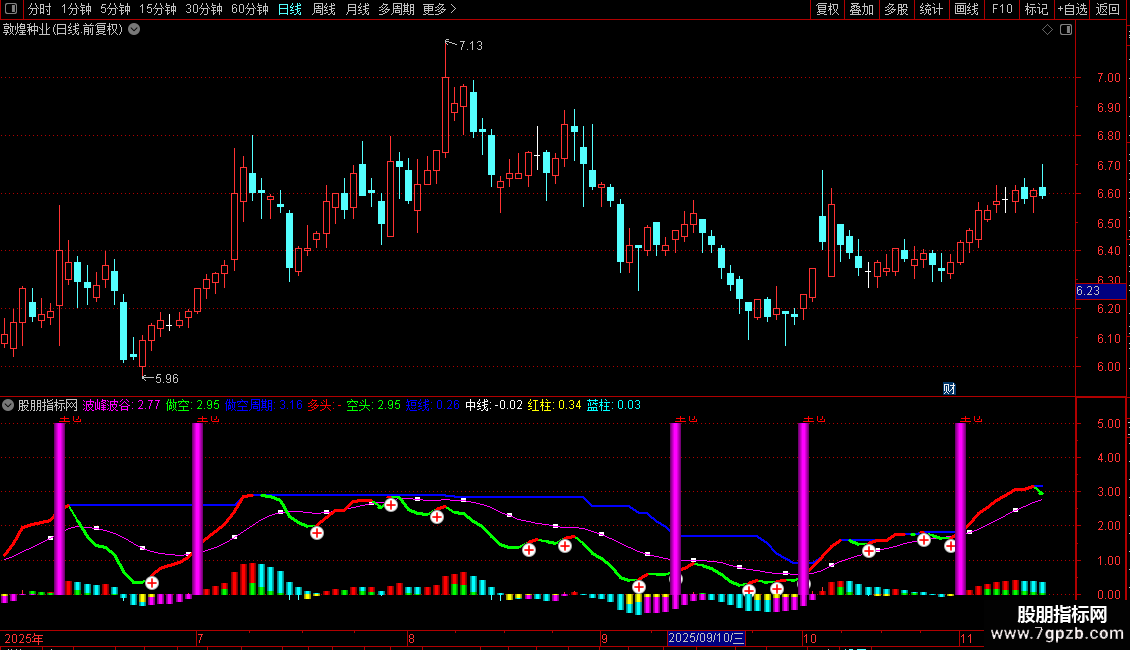Click the 做空周期: 3.16 legend value
Image resolution: width=1130 pixels, height=650 pixels.
coord(264,405)
